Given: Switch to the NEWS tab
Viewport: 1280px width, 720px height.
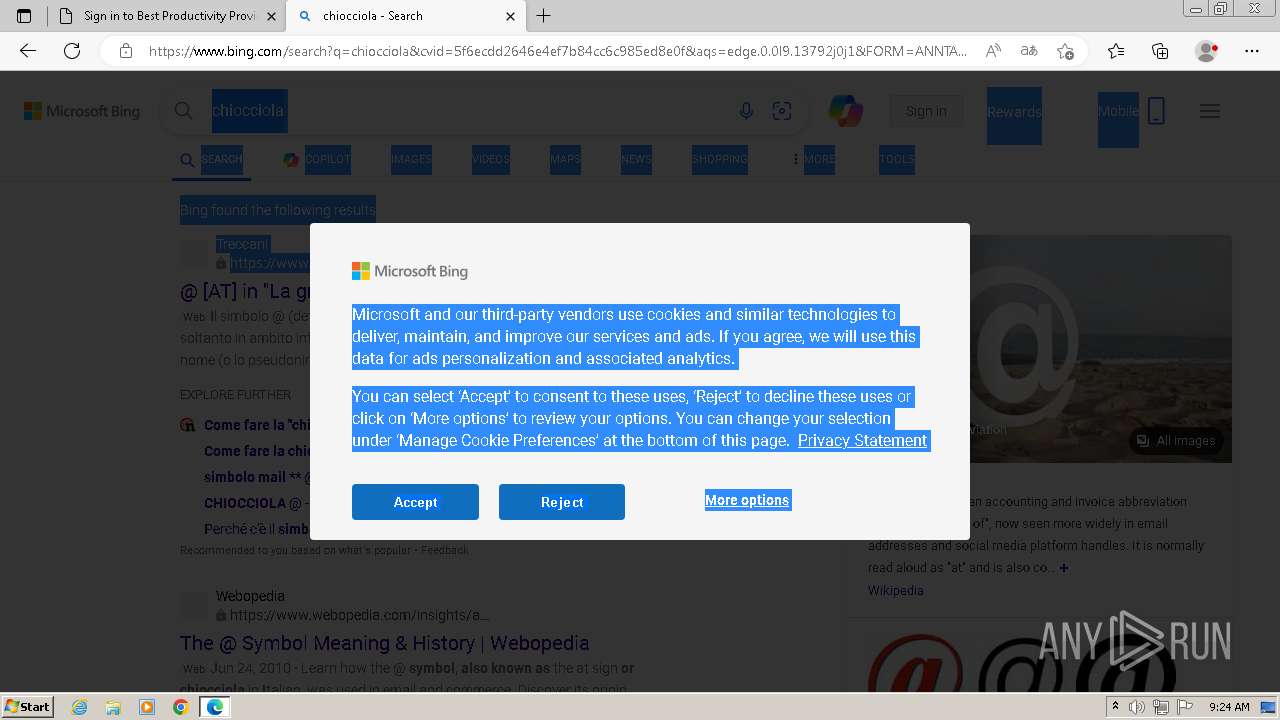Looking at the screenshot, I should (x=636, y=159).
